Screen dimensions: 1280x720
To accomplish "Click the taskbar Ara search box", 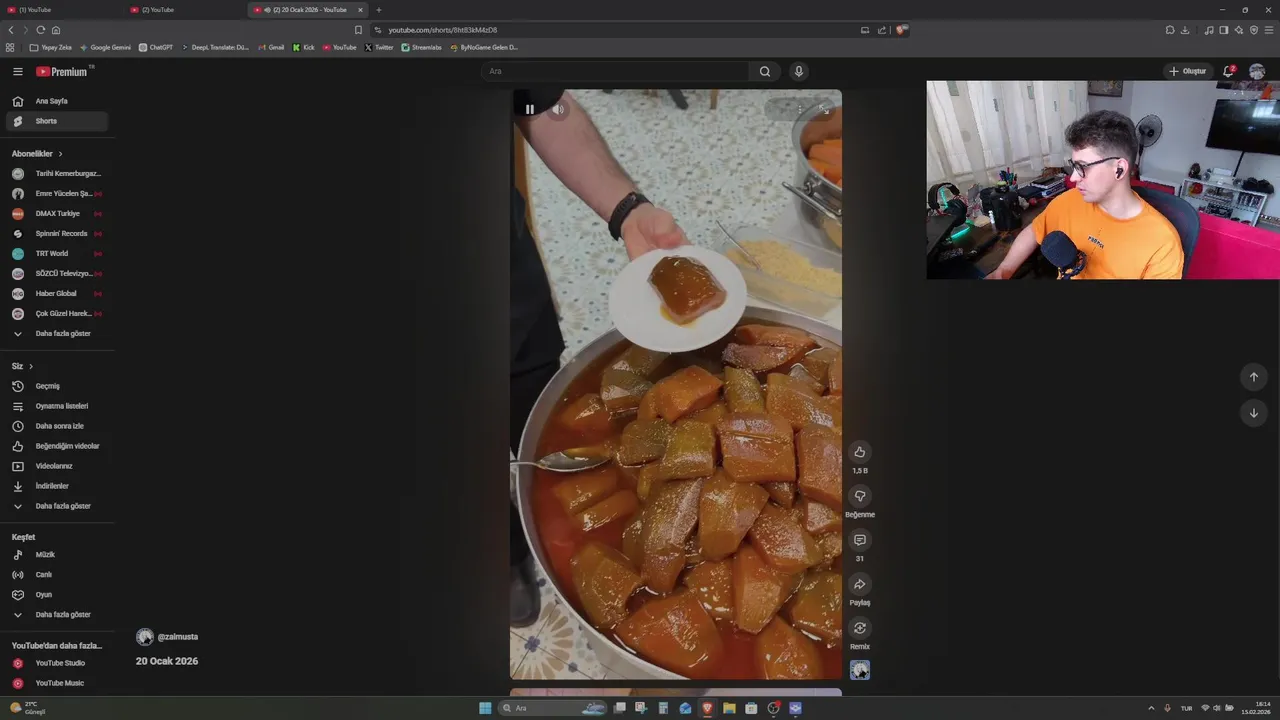I will 552,708.
